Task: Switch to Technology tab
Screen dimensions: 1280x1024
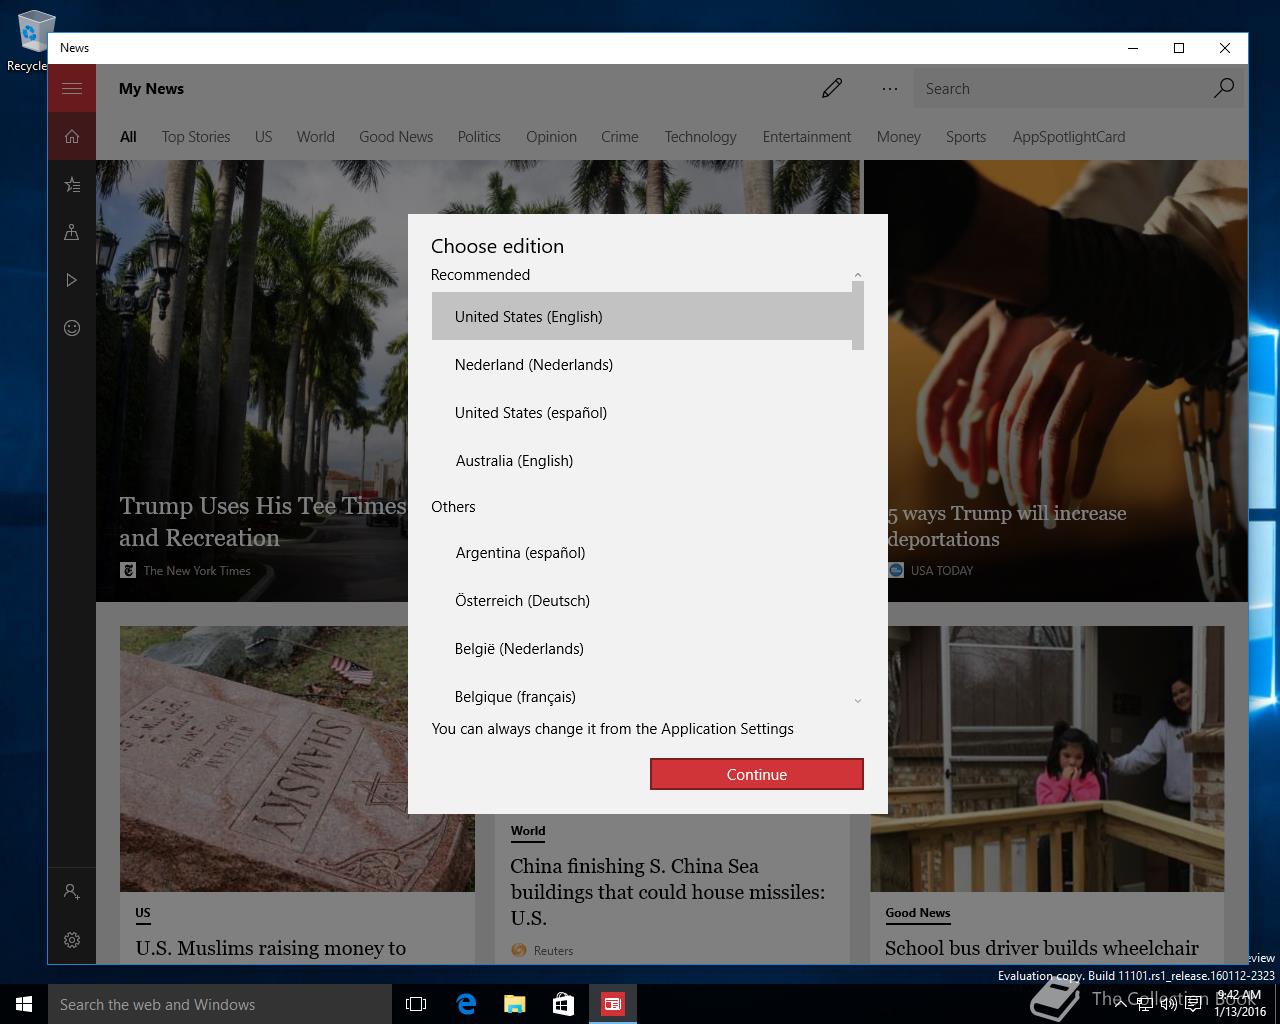Action: pos(700,137)
